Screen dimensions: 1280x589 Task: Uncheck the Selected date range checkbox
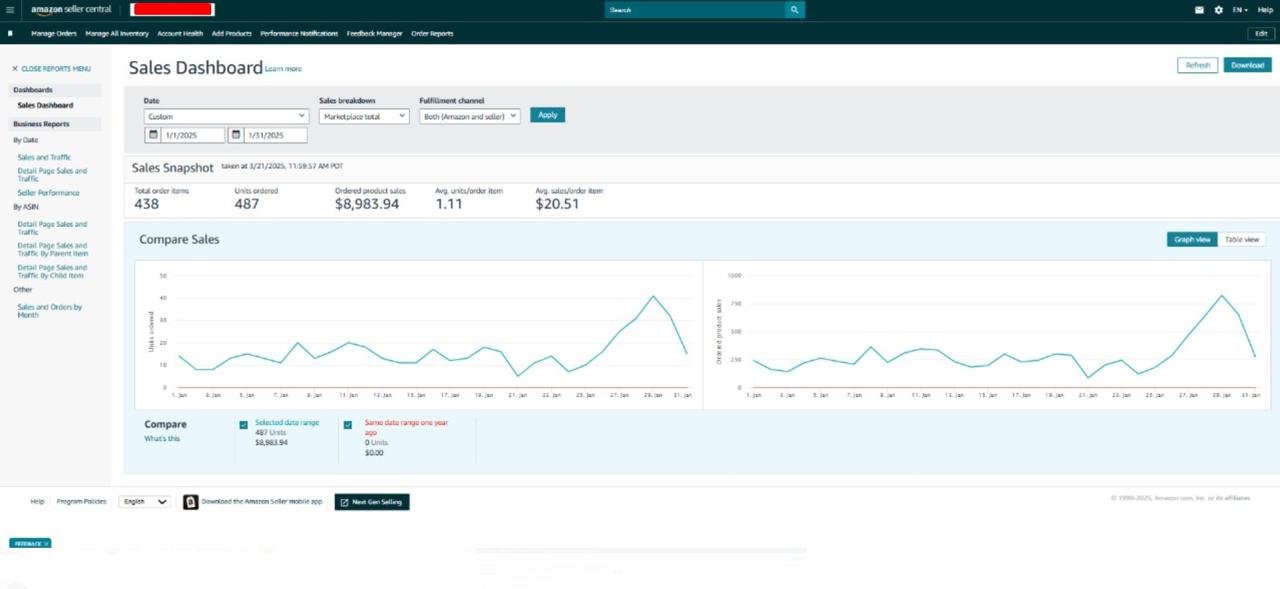(243, 425)
